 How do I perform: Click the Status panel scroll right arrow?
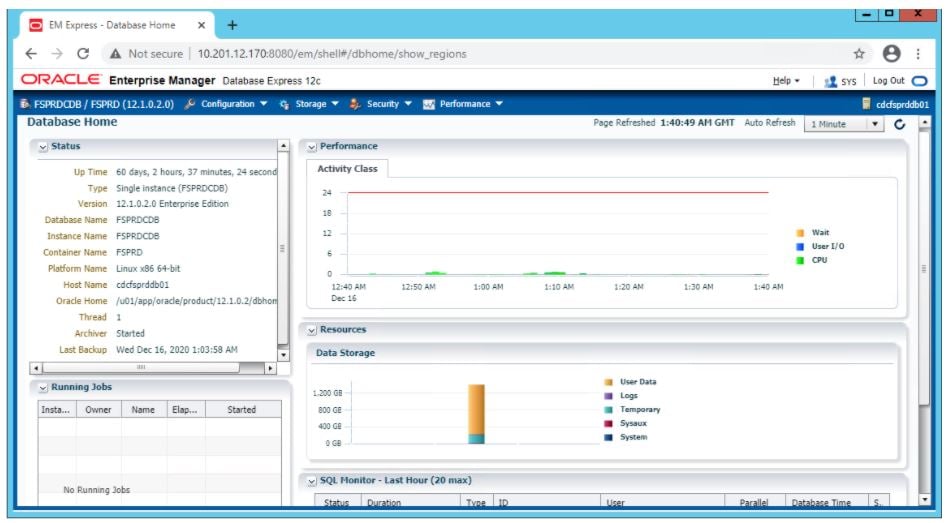[x=270, y=368]
